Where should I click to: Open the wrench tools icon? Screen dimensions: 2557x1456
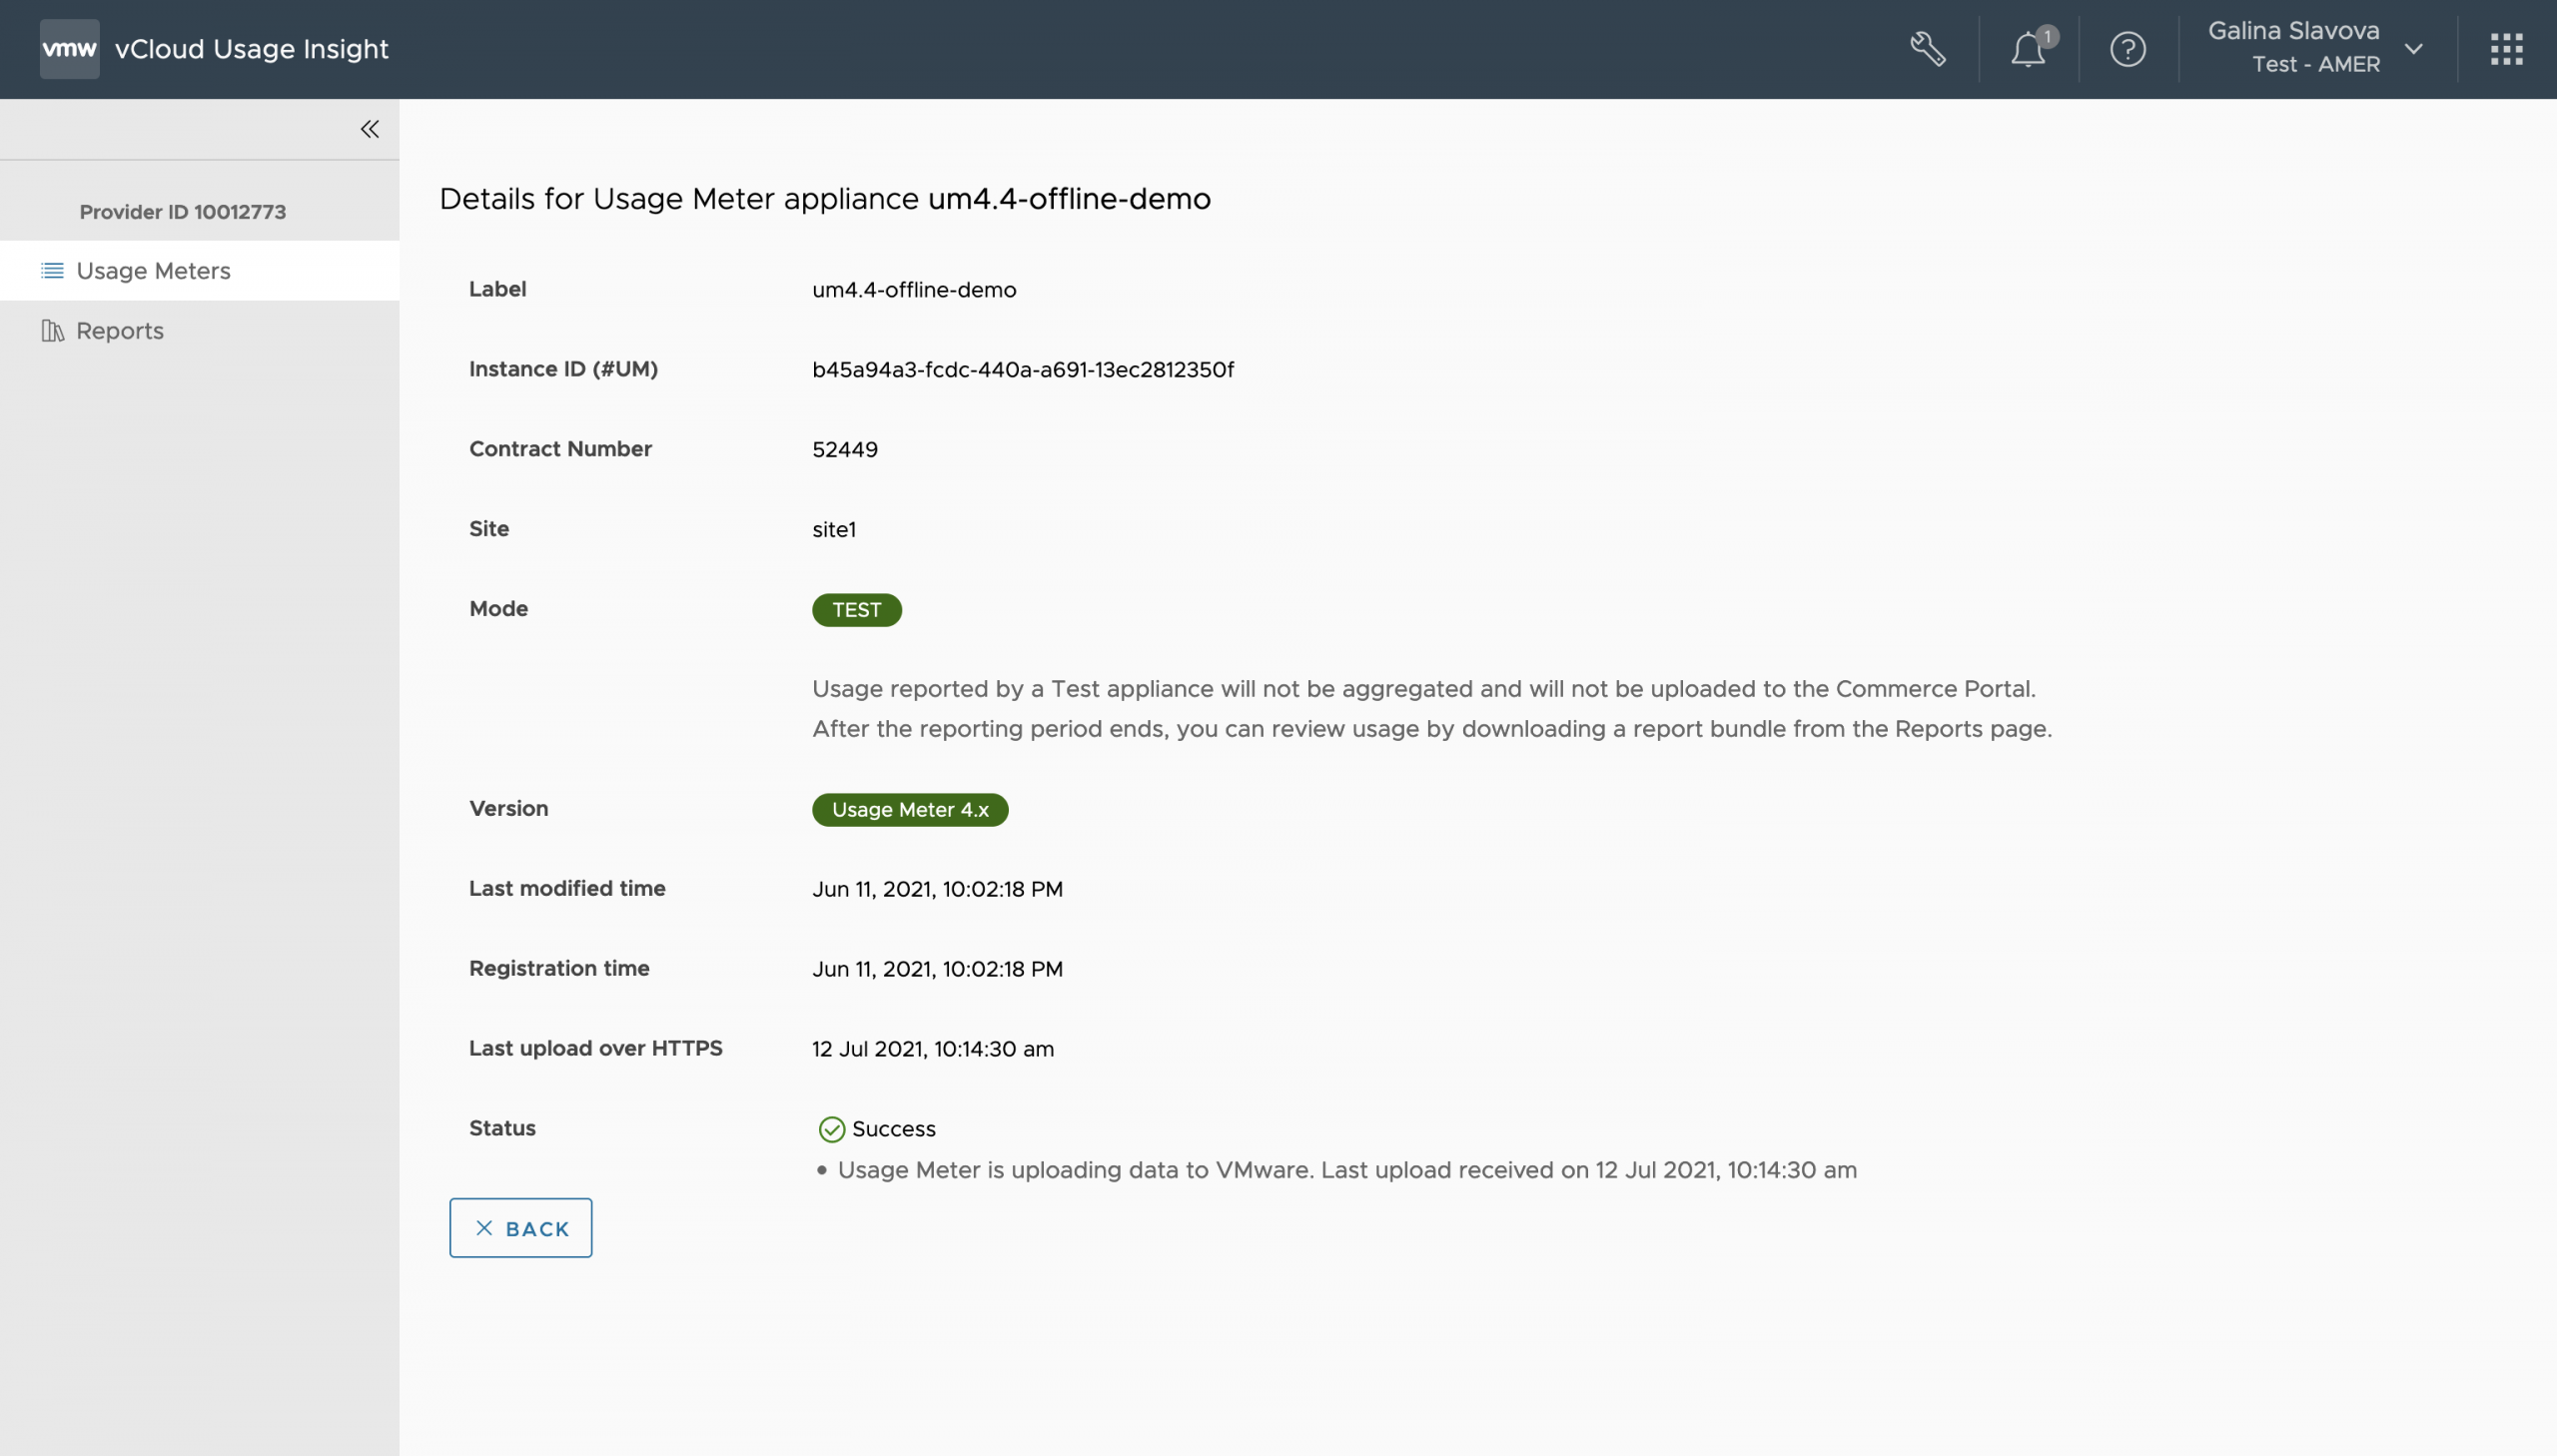point(1927,49)
